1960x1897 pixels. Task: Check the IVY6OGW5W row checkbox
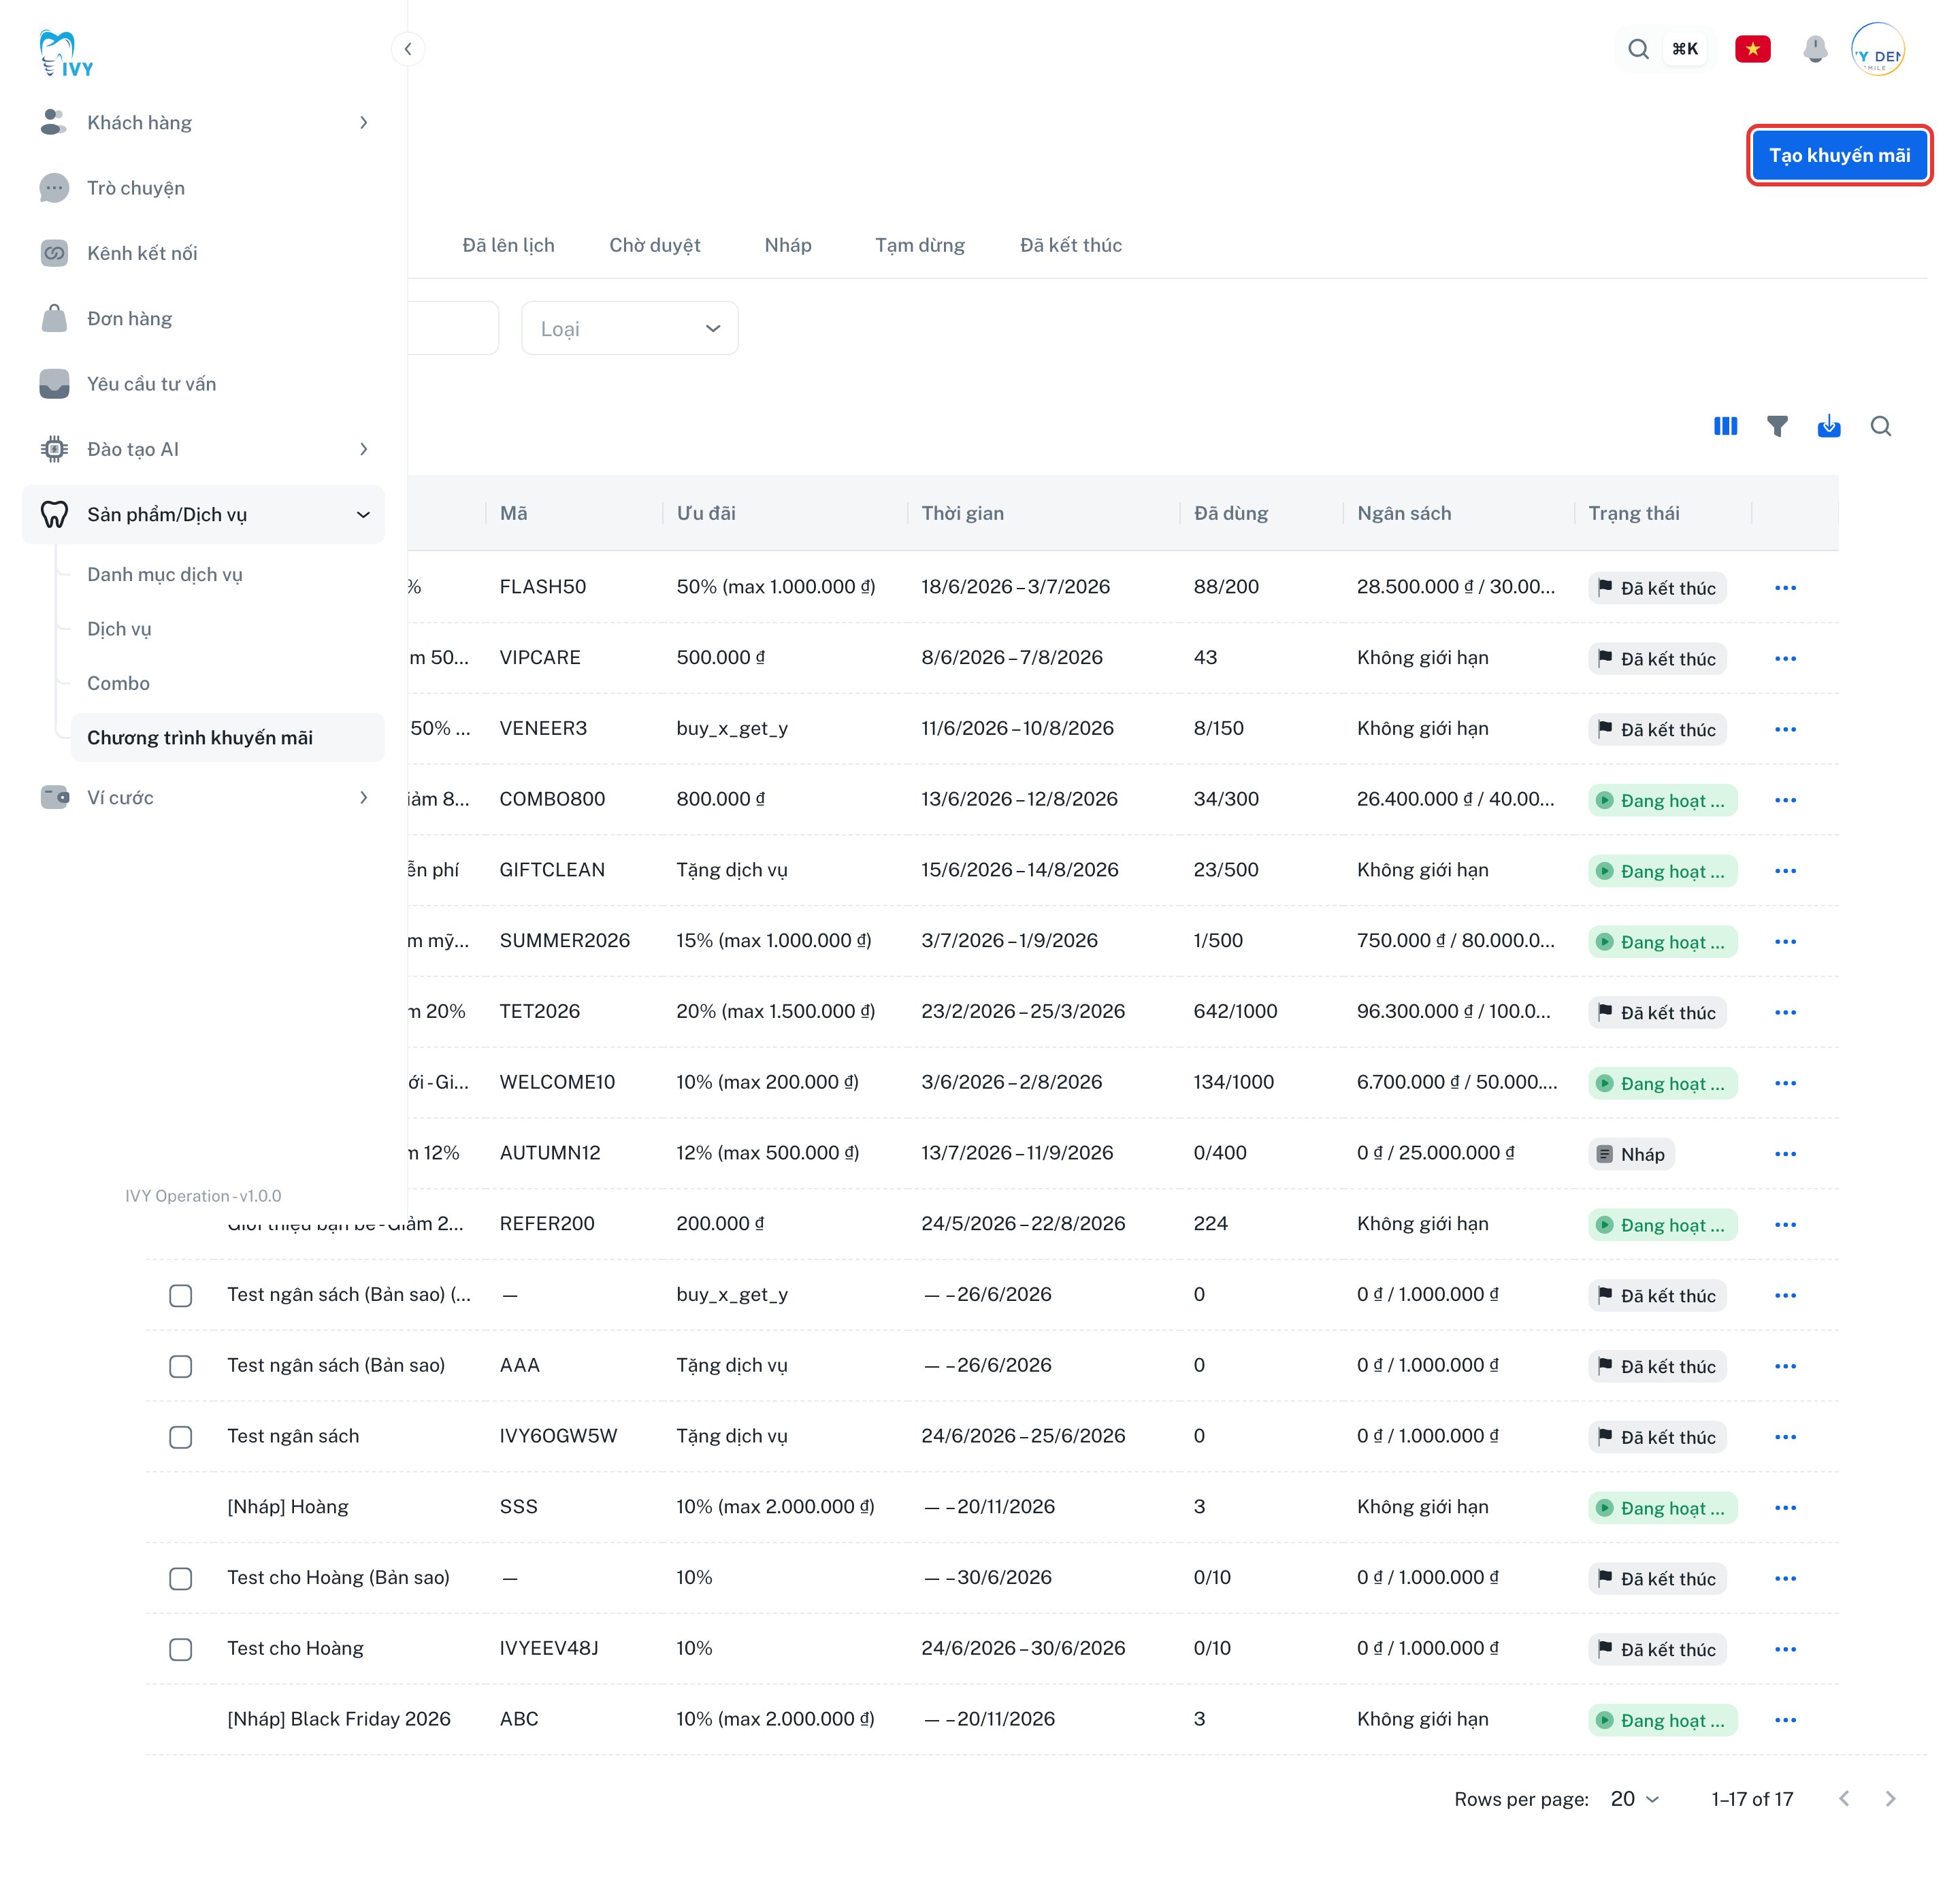pos(181,1437)
